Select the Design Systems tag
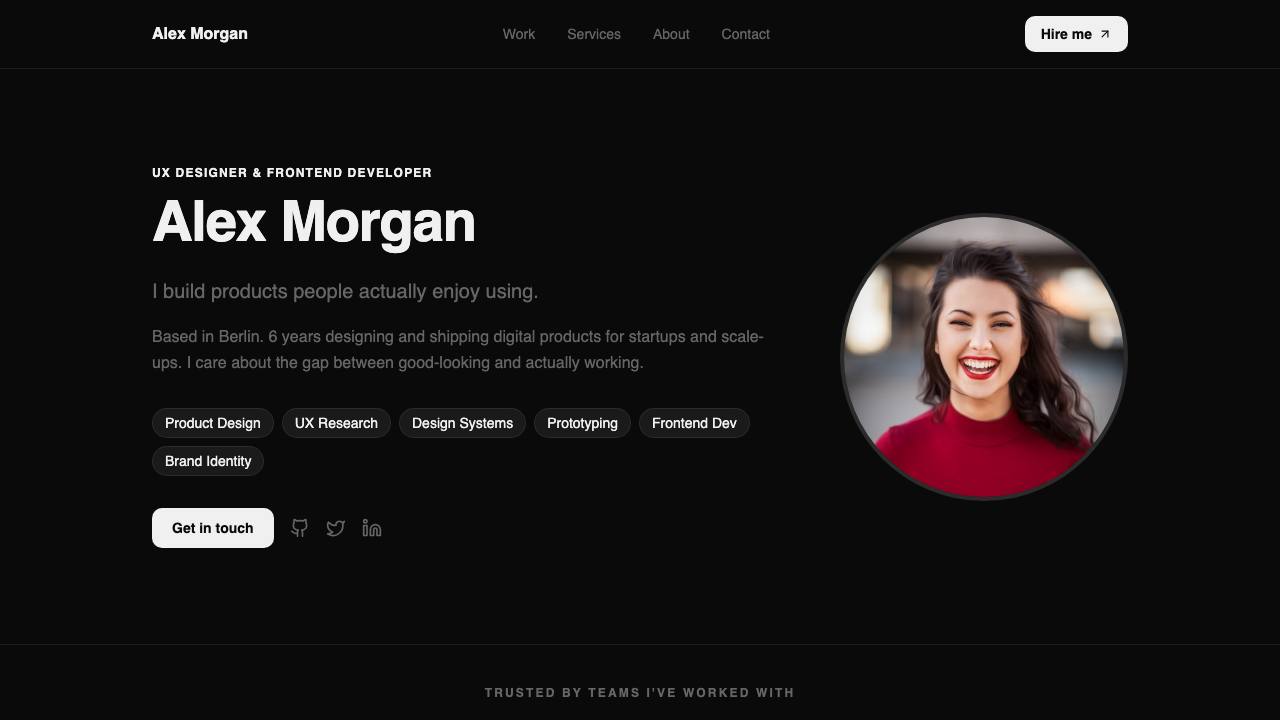Viewport: 1280px width, 720px height. 462,423
